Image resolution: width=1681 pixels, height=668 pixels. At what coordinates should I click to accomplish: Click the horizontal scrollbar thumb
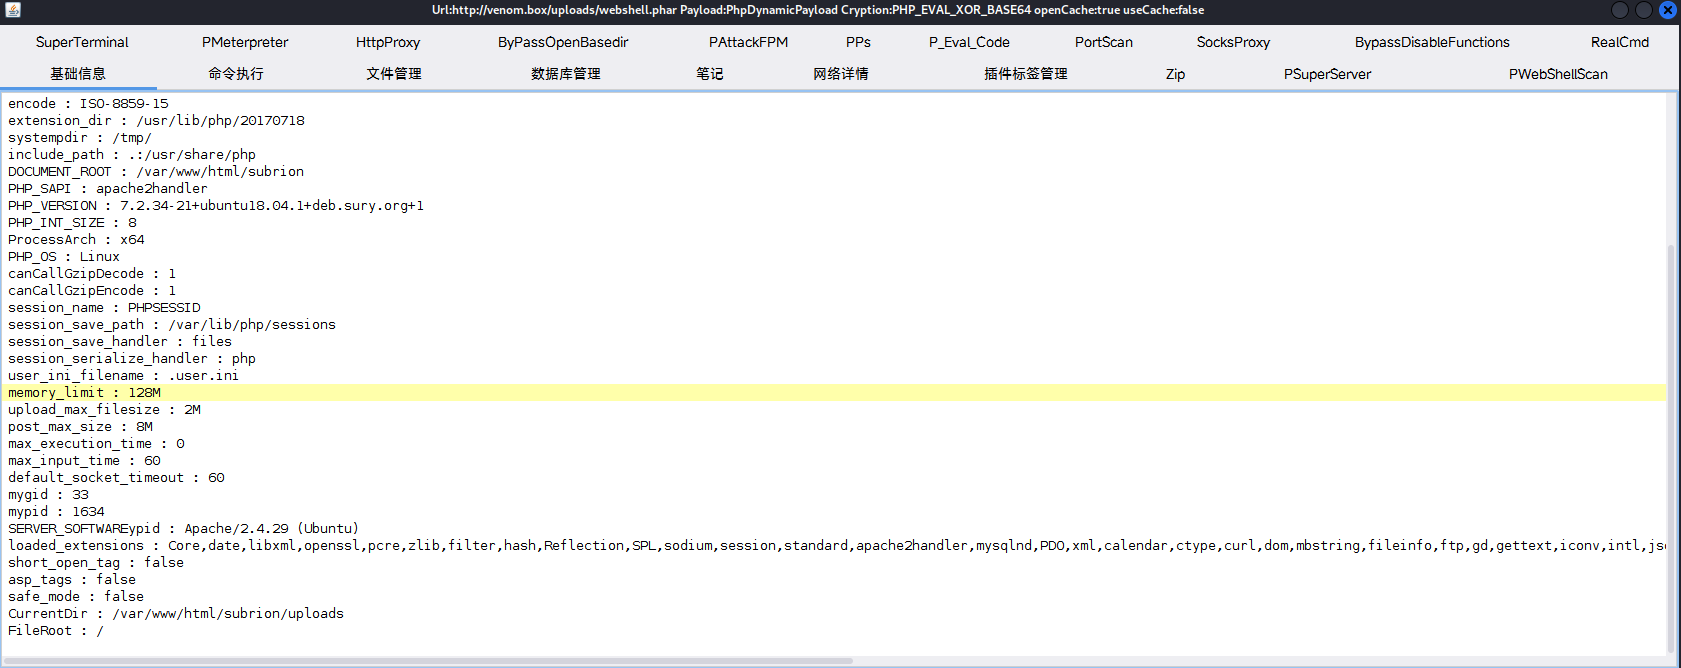point(428,661)
